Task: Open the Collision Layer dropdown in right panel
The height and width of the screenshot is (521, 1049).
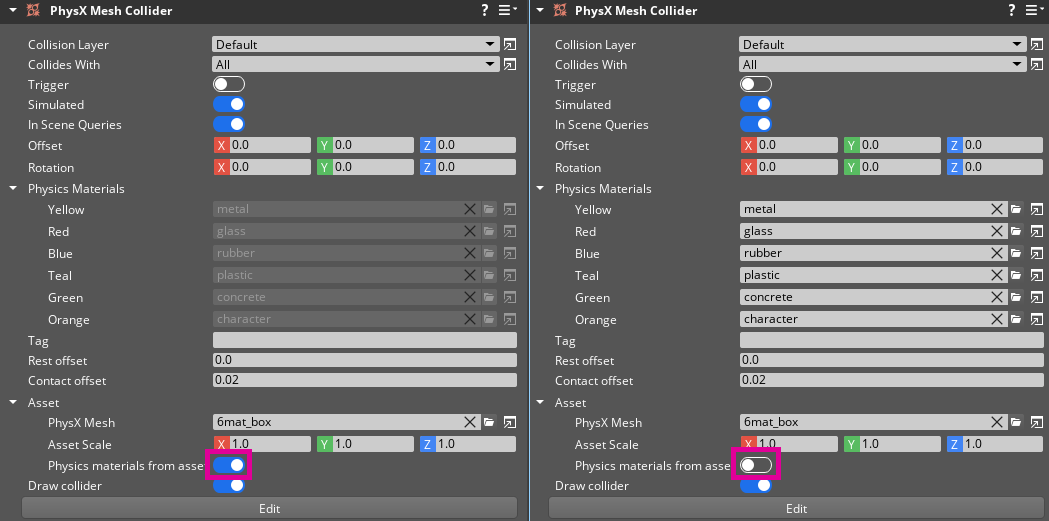Action: [883, 44]
